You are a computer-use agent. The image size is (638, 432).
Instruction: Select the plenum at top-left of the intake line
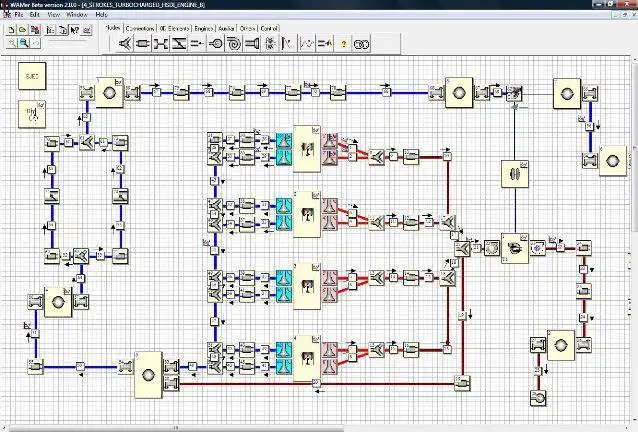pyautogui.click(x=109, y=93)
